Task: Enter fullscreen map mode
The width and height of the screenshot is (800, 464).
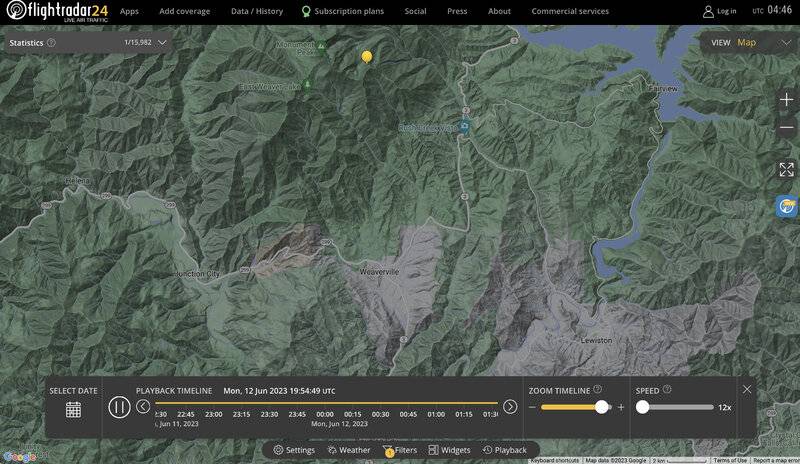Action: click(786, 169)
